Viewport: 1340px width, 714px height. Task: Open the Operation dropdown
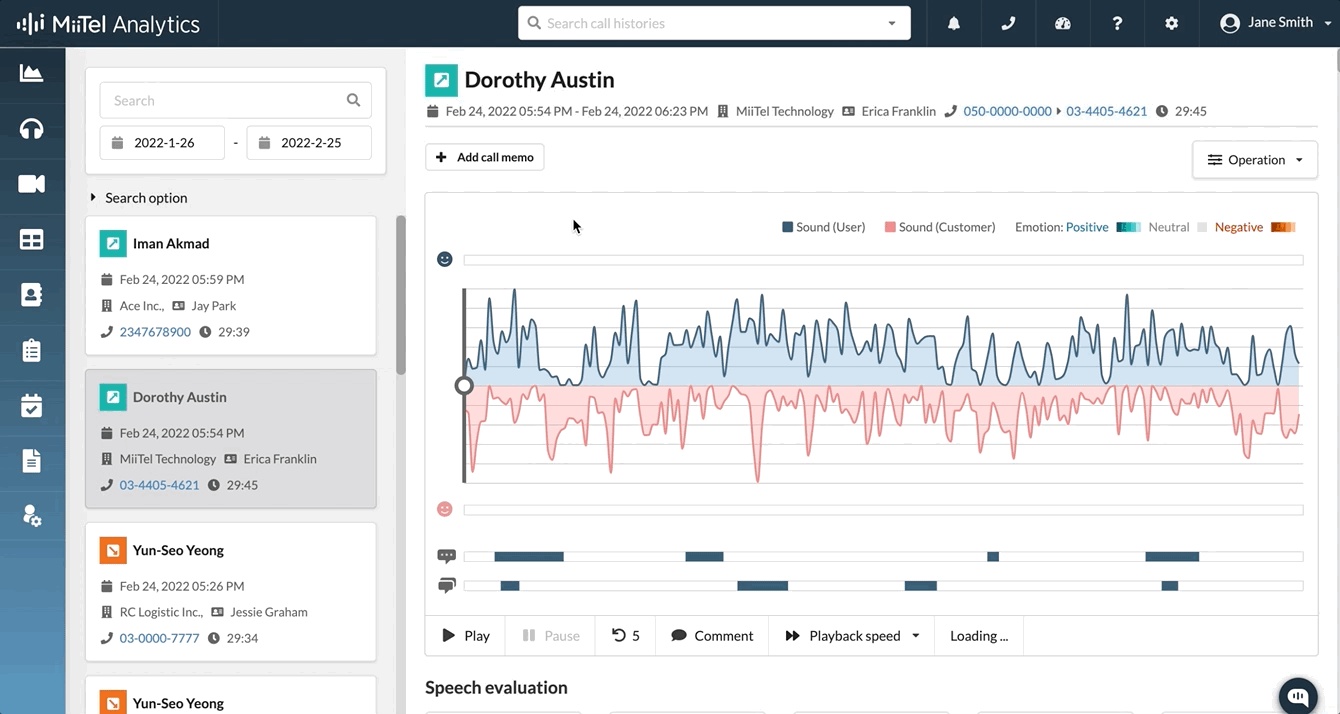pyautogui.click(x=1254, y=160)
